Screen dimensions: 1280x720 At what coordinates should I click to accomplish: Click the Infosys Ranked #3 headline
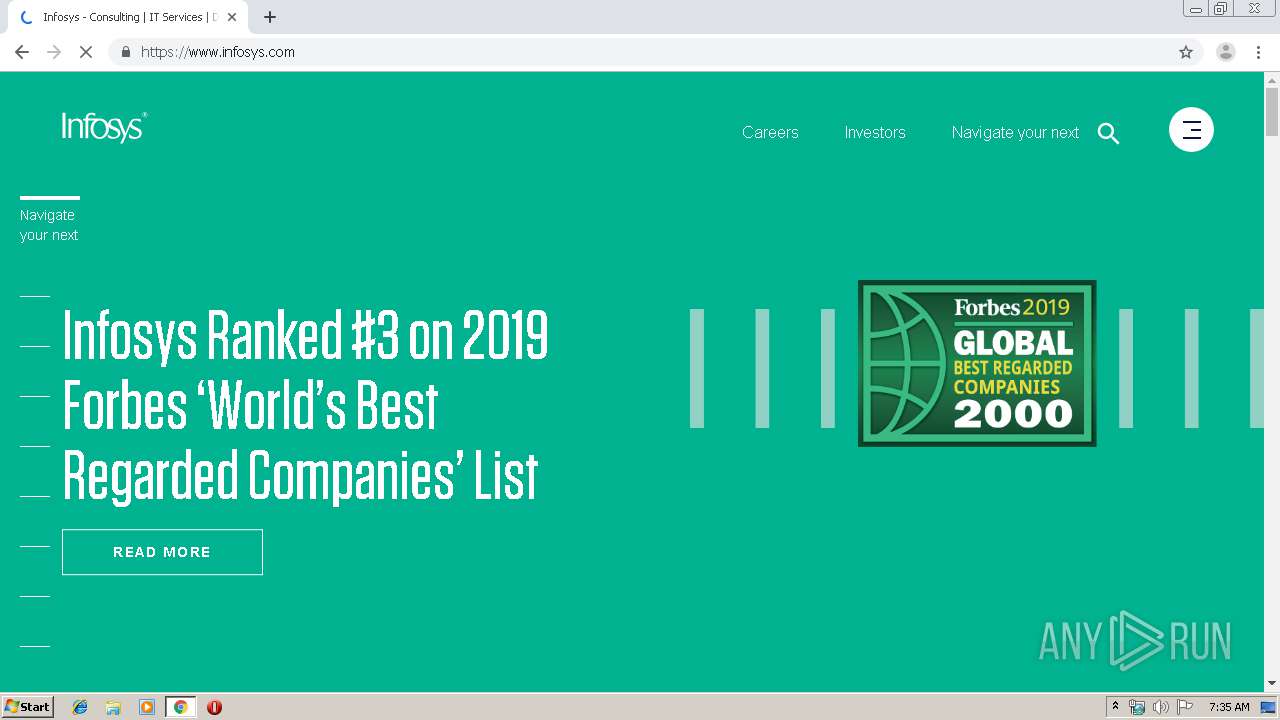(305, 405)
